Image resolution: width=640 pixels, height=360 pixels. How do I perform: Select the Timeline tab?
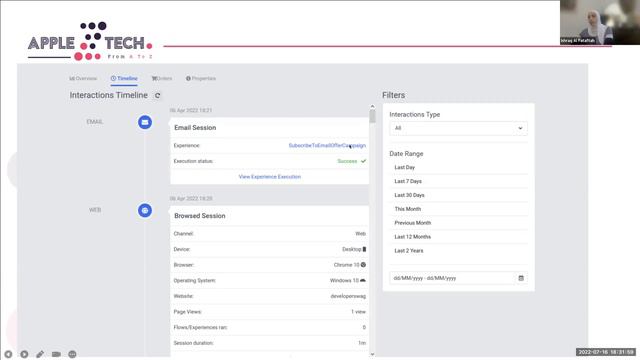(124, 78)
